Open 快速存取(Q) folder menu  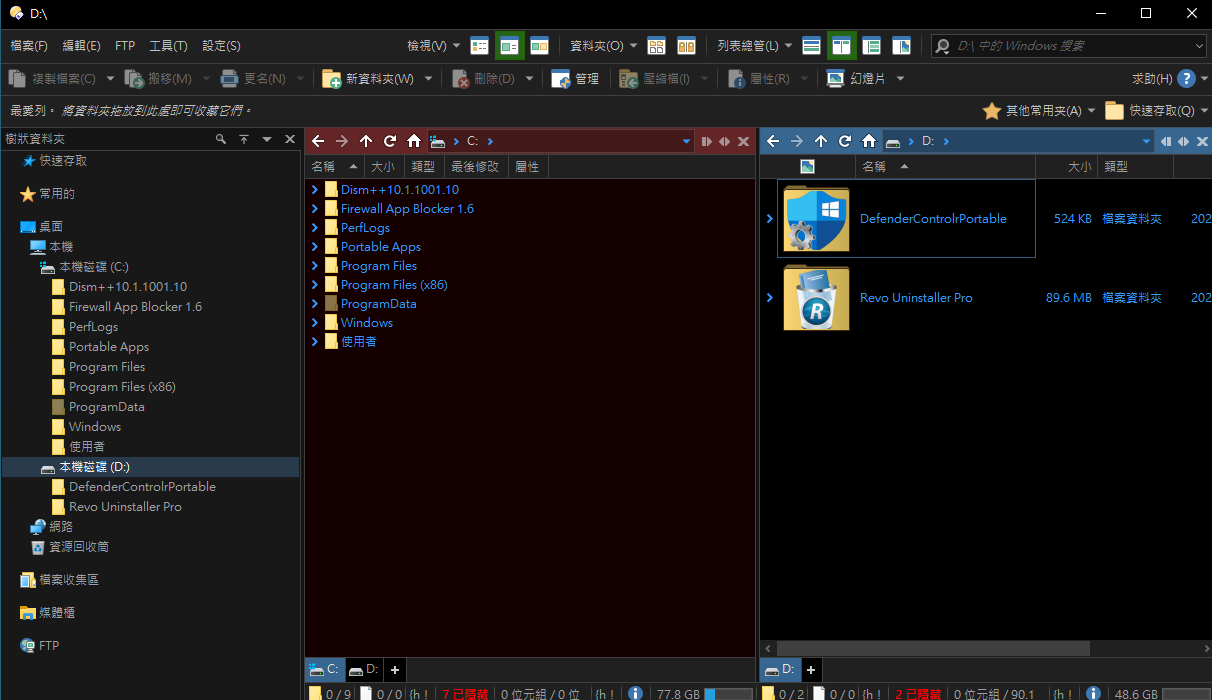(1156, 111)
